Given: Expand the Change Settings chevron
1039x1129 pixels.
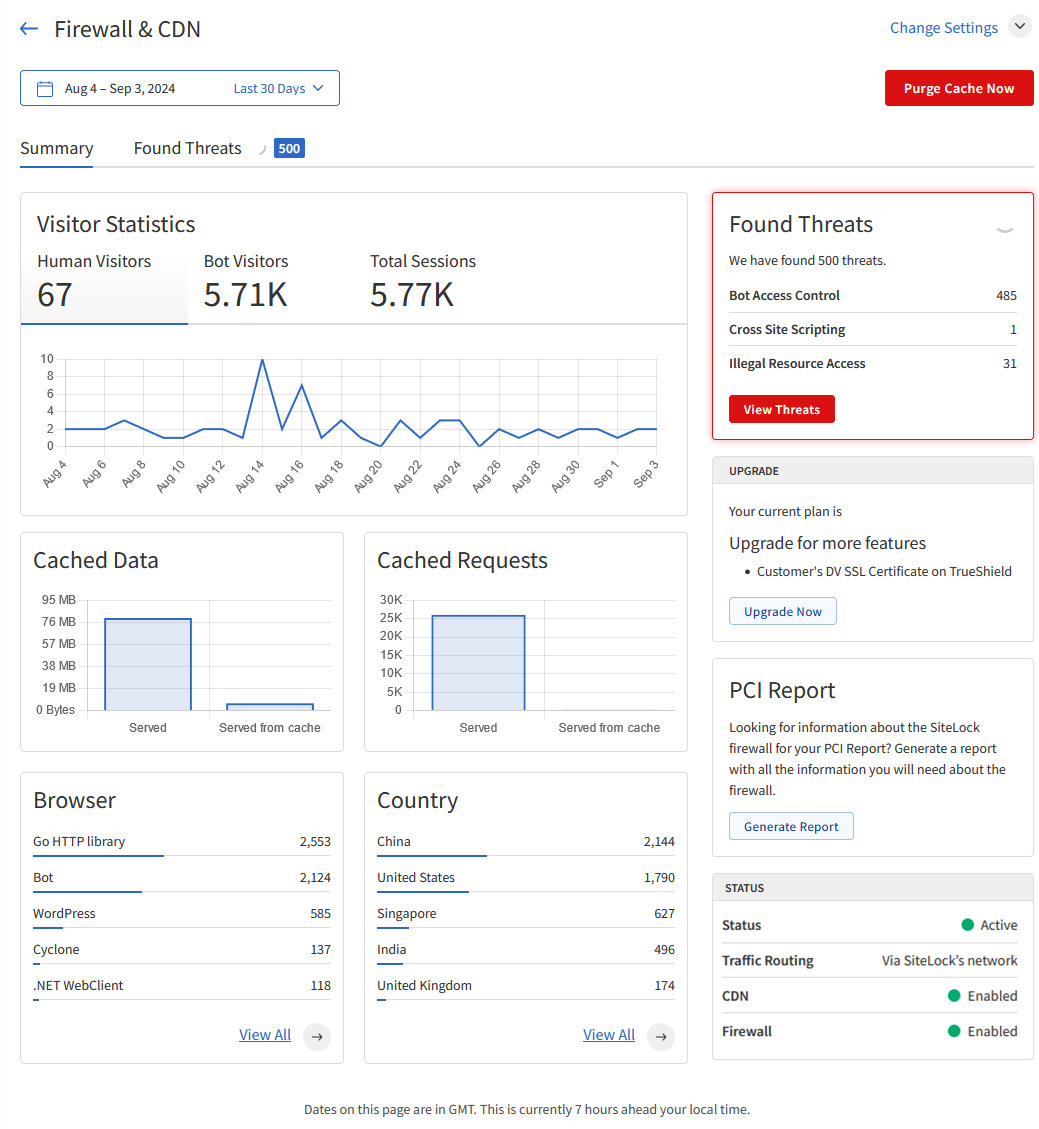Looking at the screenshot, I should click(x=1019, y=27).
